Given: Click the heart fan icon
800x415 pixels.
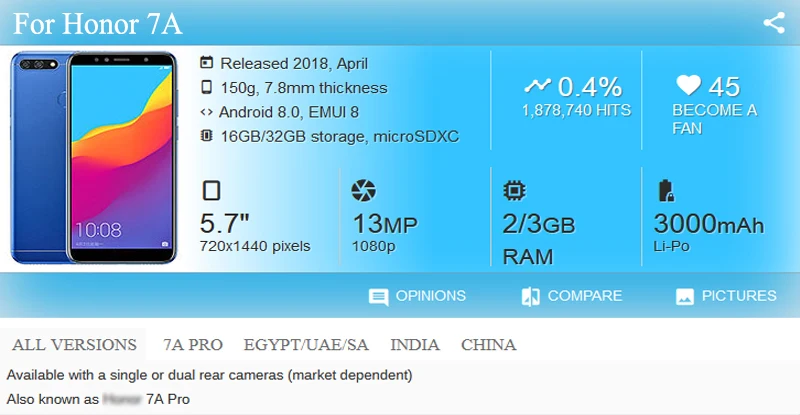Looking at the screenshot, I should click(x=688, y=85).
